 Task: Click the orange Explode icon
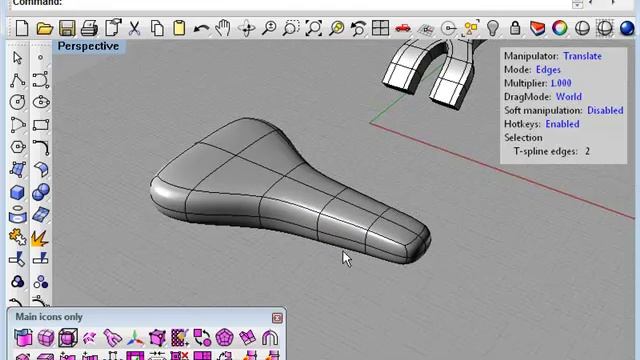coord(40,238)
